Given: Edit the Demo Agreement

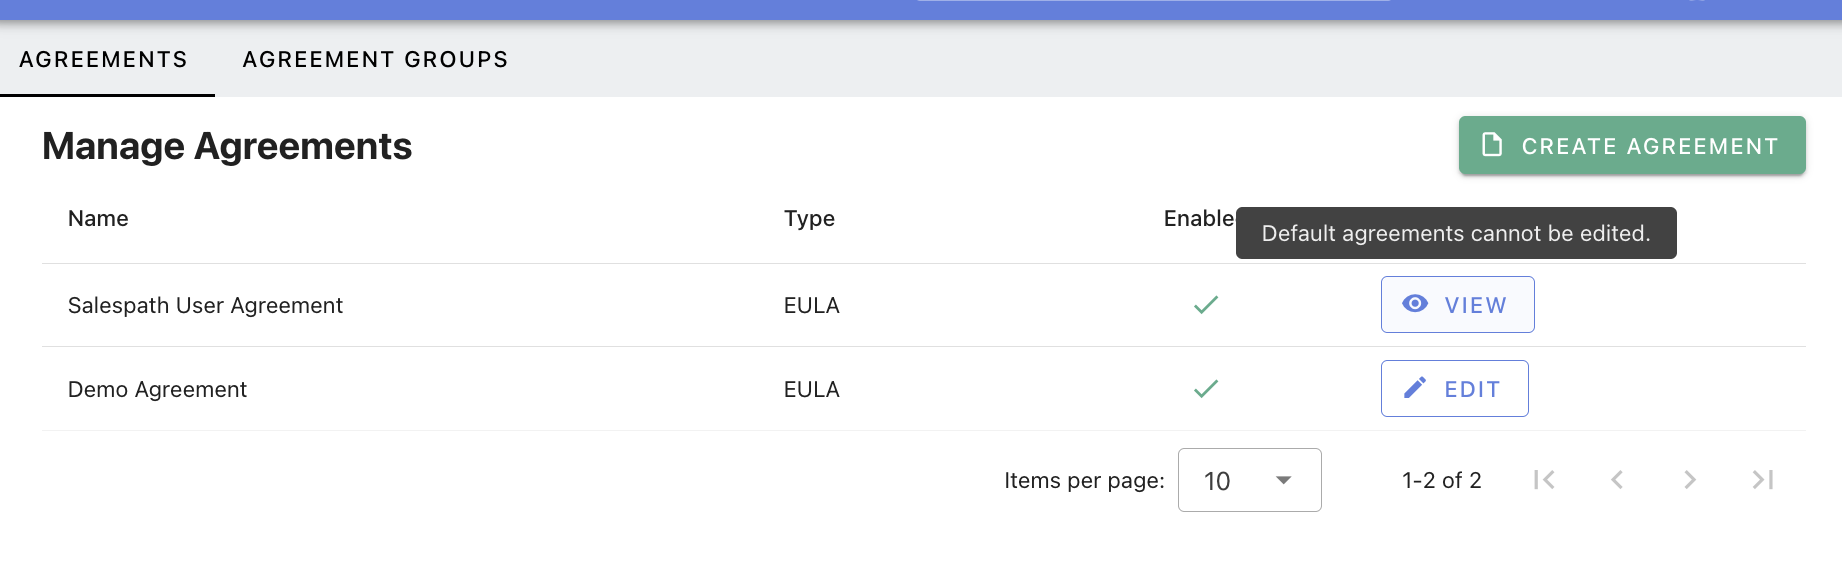Looking at the screenshot, I should pos(1455,389).
